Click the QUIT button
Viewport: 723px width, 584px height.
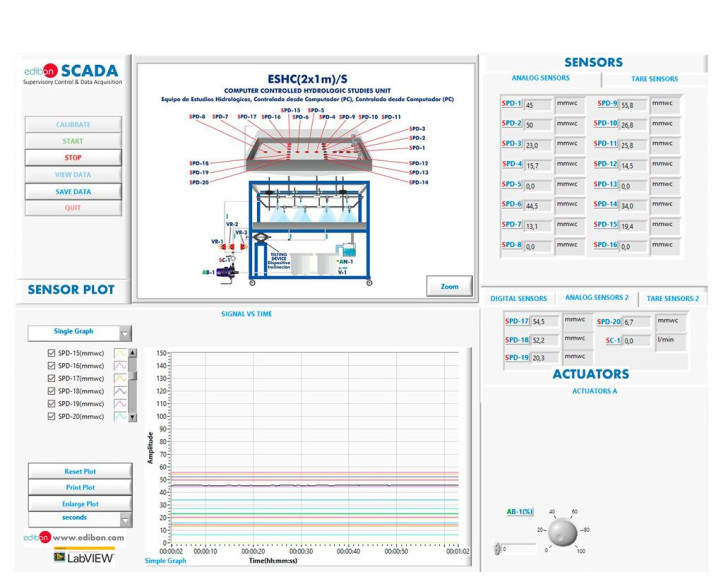(x=73, y=208)
